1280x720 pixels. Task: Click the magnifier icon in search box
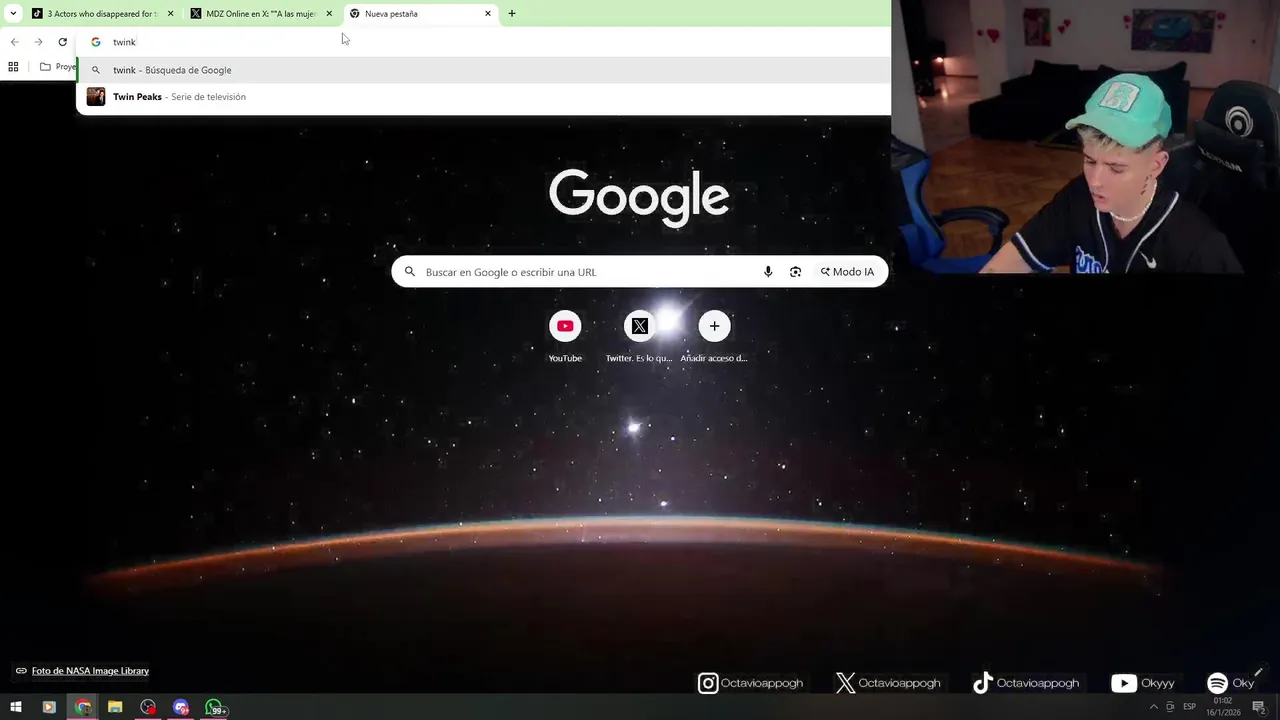409,272
